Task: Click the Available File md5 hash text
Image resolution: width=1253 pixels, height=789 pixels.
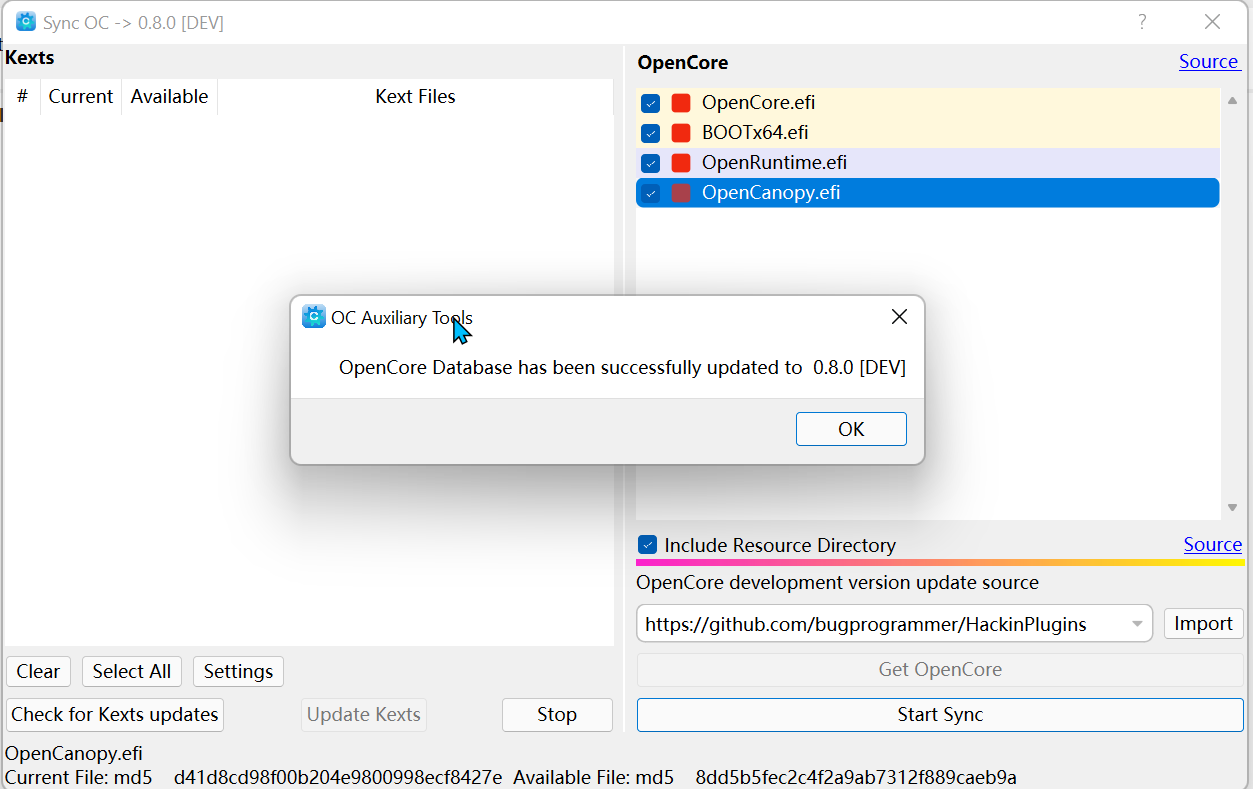Action: (x=856, y=777)
